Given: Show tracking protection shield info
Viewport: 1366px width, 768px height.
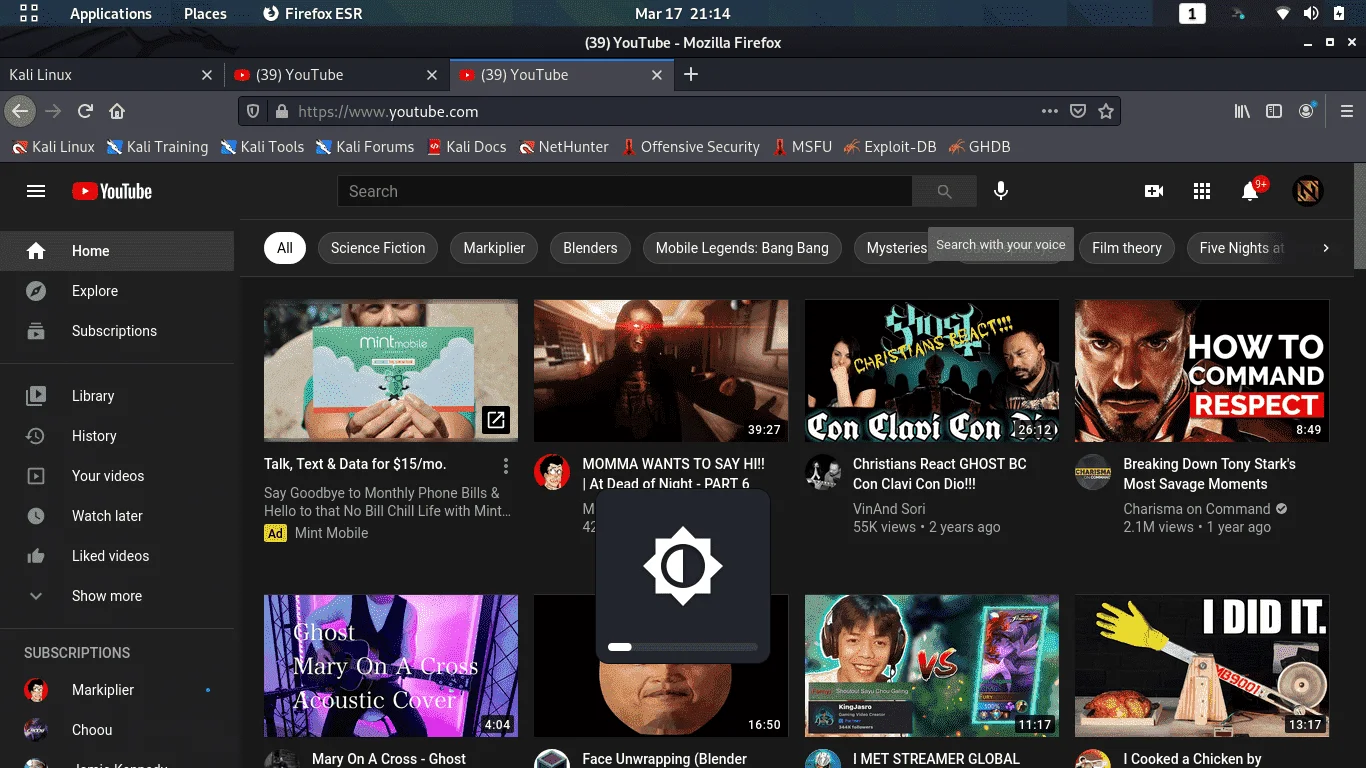Looking at the screenshot, I should tap(253, 111).
